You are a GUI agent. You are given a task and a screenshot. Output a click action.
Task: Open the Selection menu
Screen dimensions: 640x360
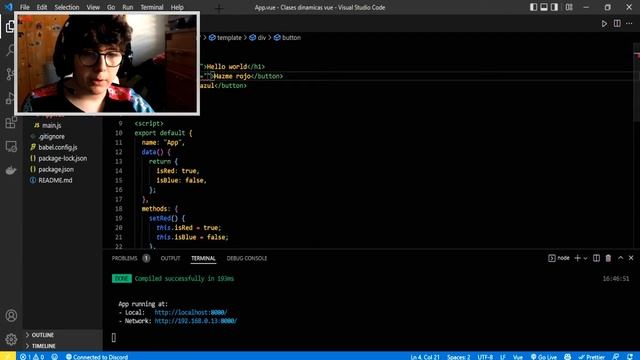(67, 7)
